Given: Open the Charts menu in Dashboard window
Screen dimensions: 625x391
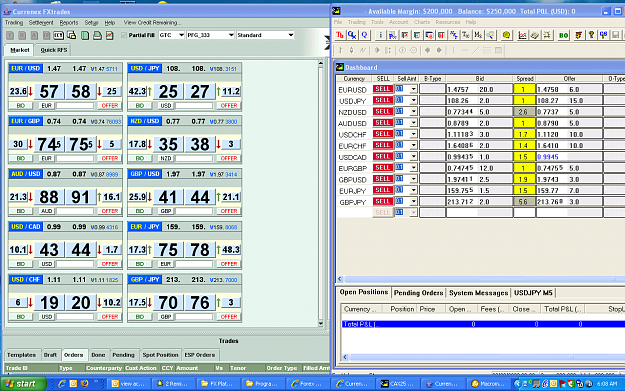Looking at the screenshot, I should coord(421,22).
